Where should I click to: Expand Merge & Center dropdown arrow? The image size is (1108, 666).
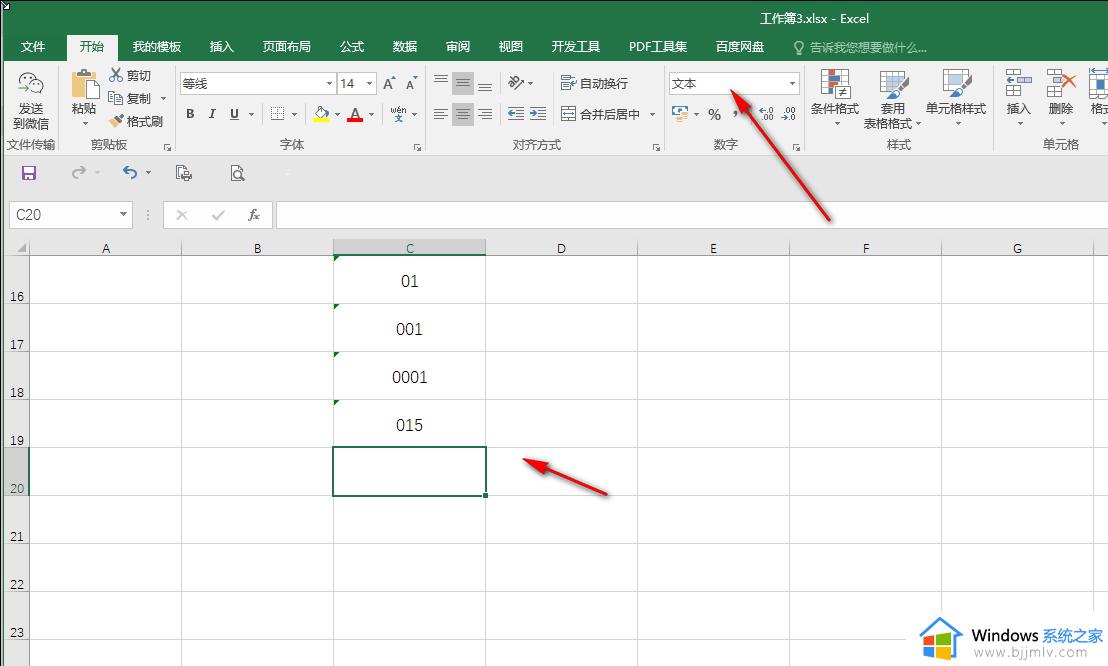652,114
